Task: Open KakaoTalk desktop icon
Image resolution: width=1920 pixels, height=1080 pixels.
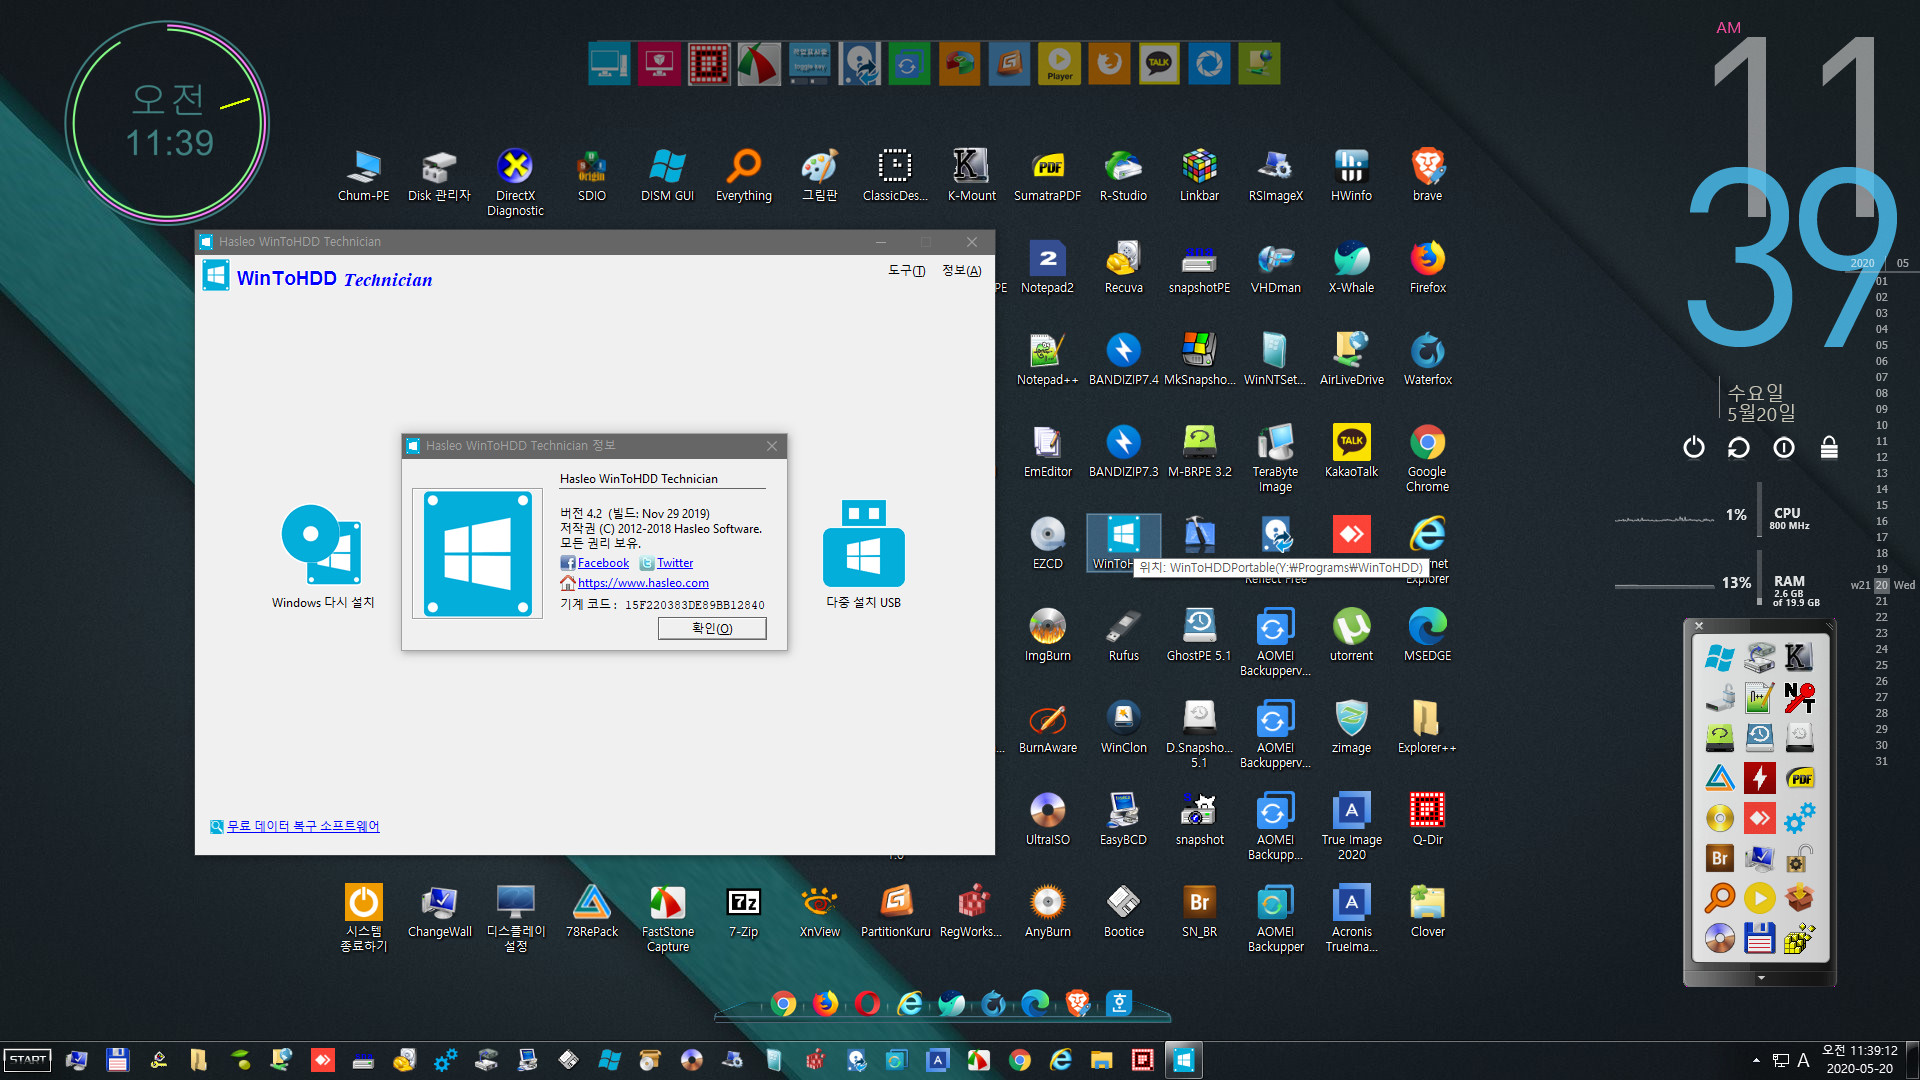Action: pos(1351,451)
